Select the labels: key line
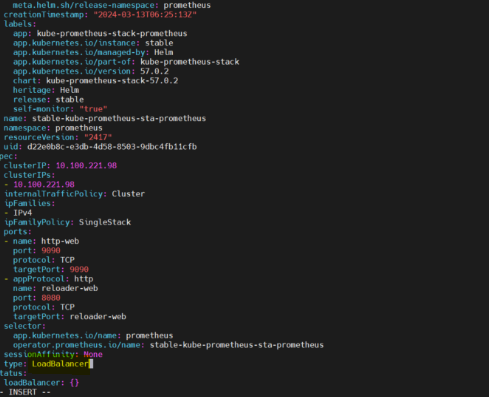This screenshot has height=397, width=489. [20, 24]
